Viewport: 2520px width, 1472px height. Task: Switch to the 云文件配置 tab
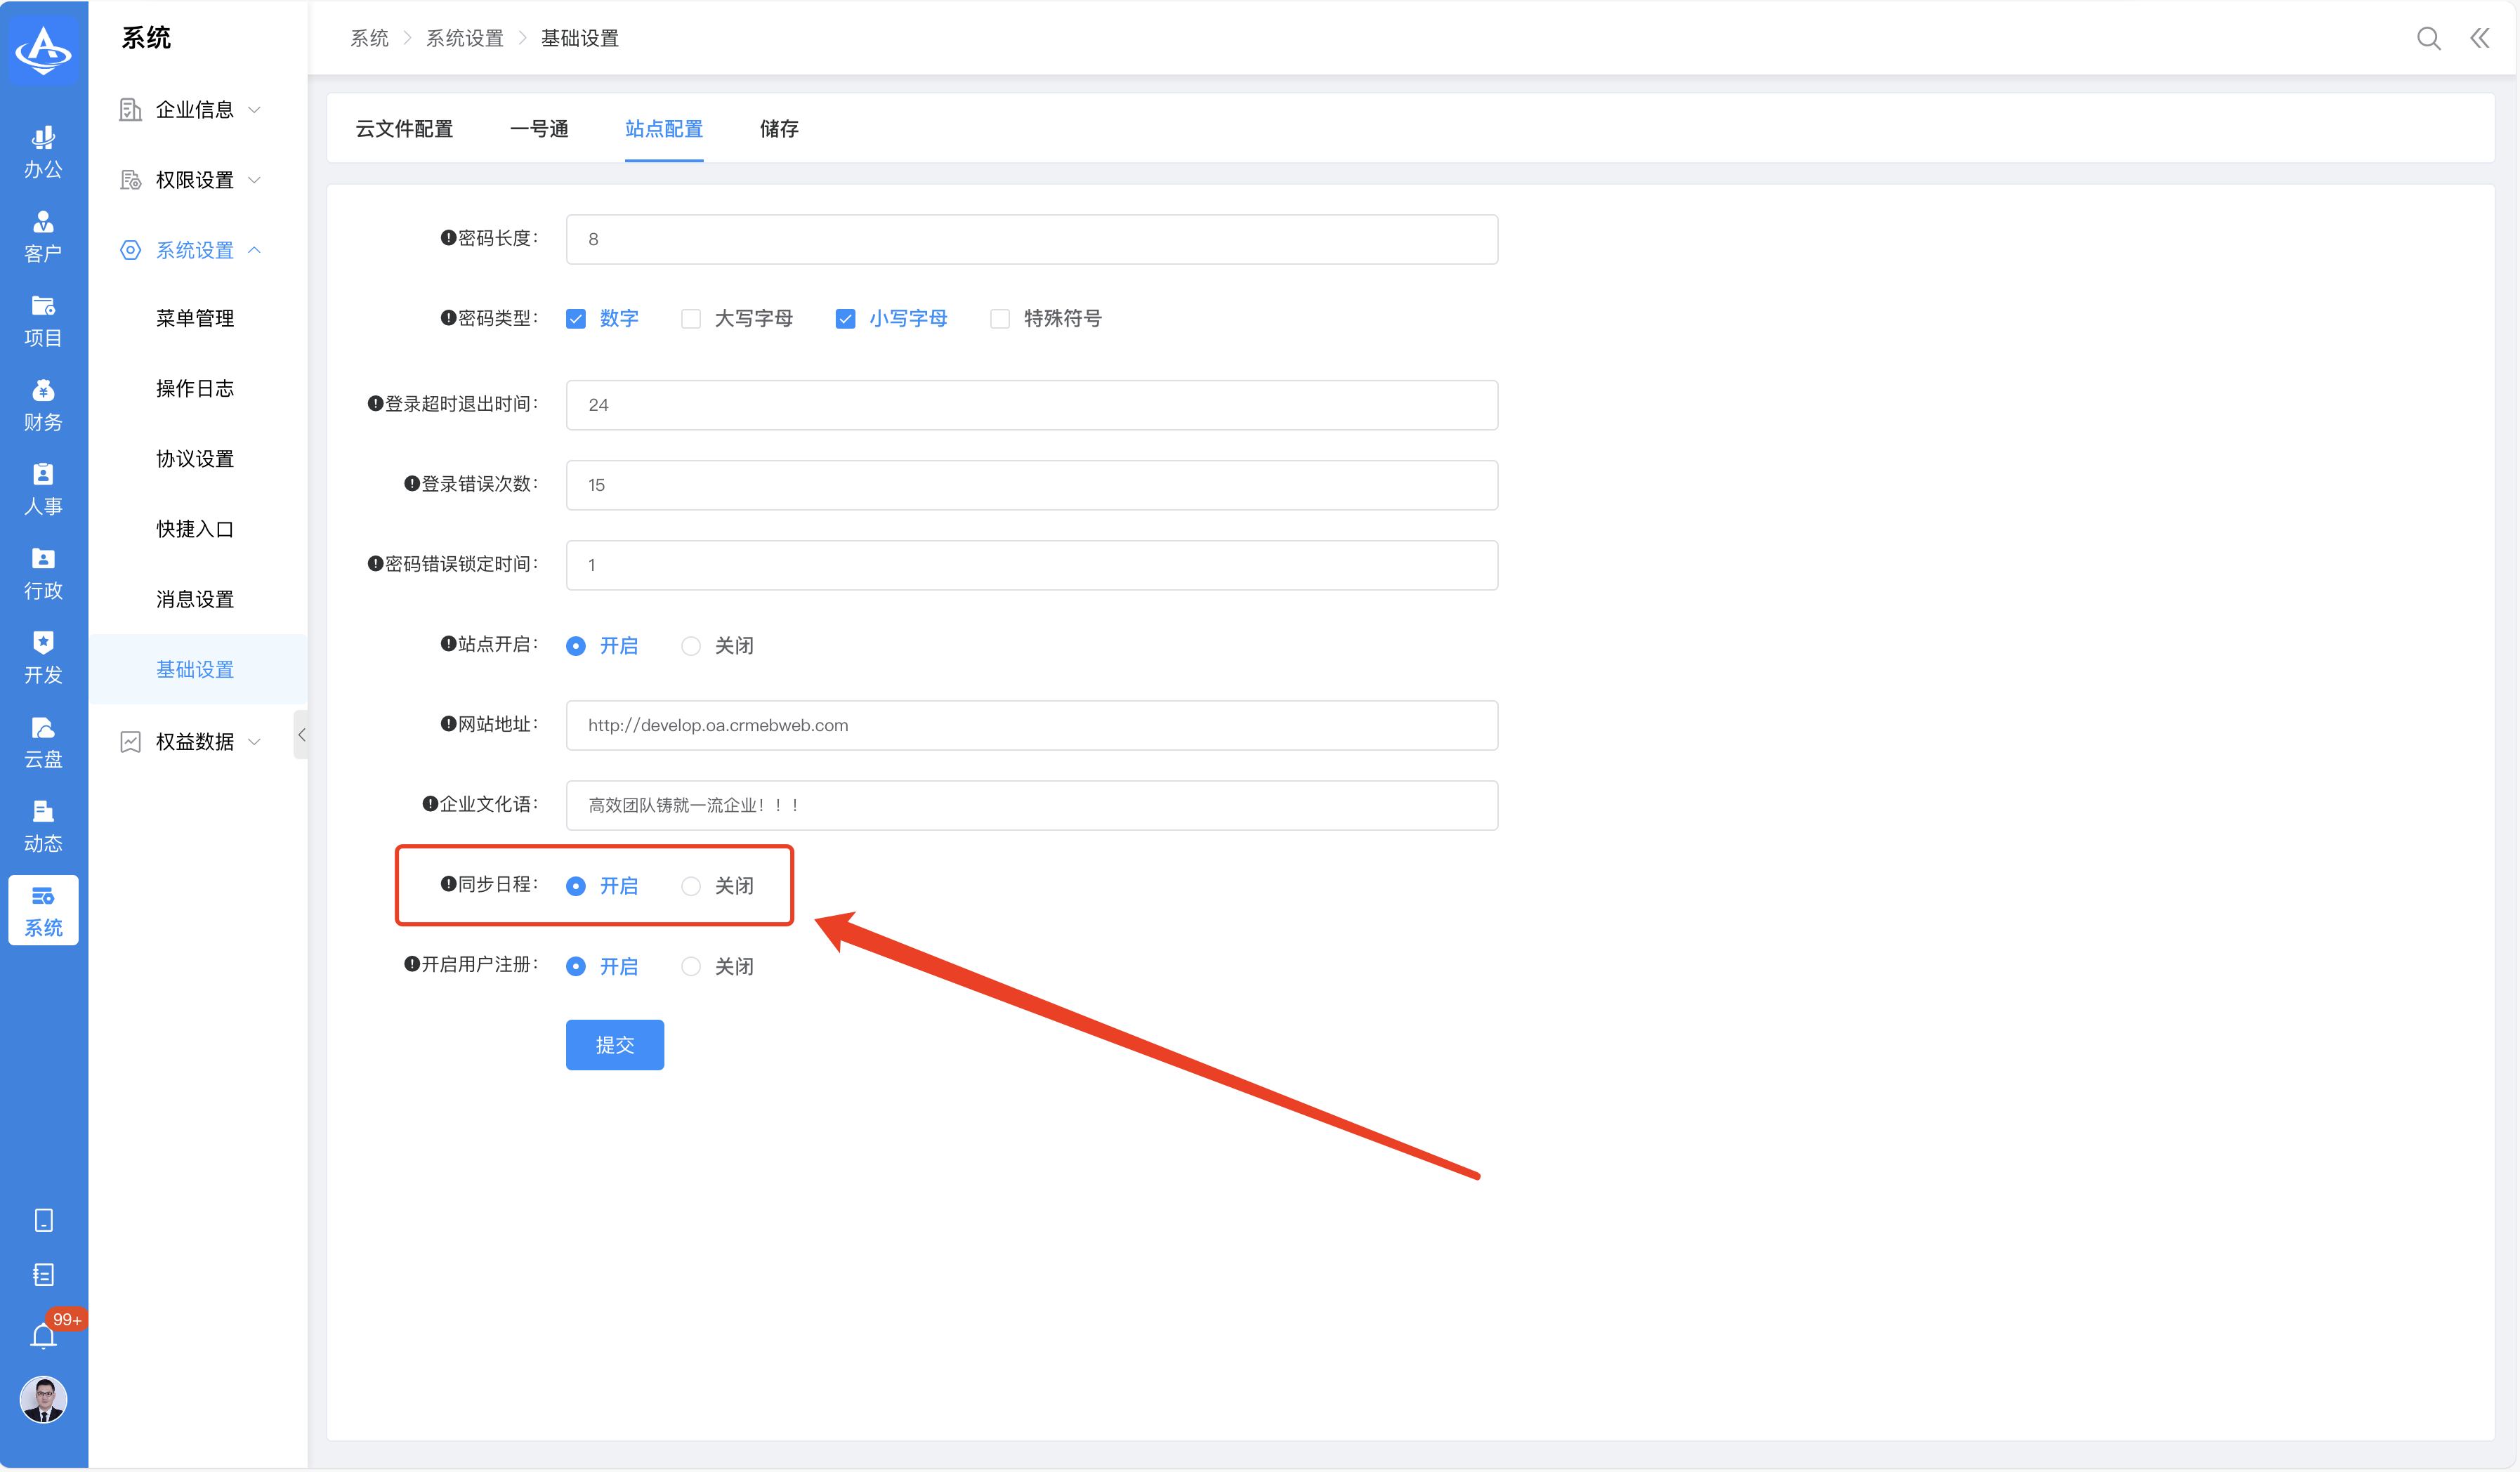click(x=404, y=129)
